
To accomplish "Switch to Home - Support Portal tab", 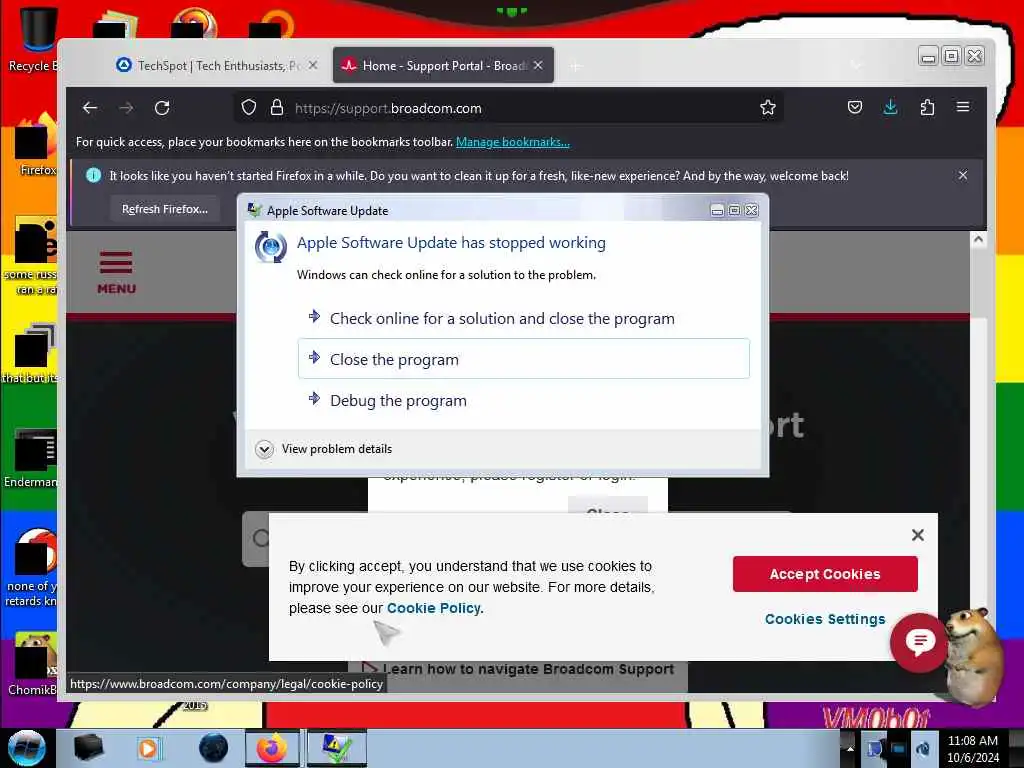I will coord(443,65).
